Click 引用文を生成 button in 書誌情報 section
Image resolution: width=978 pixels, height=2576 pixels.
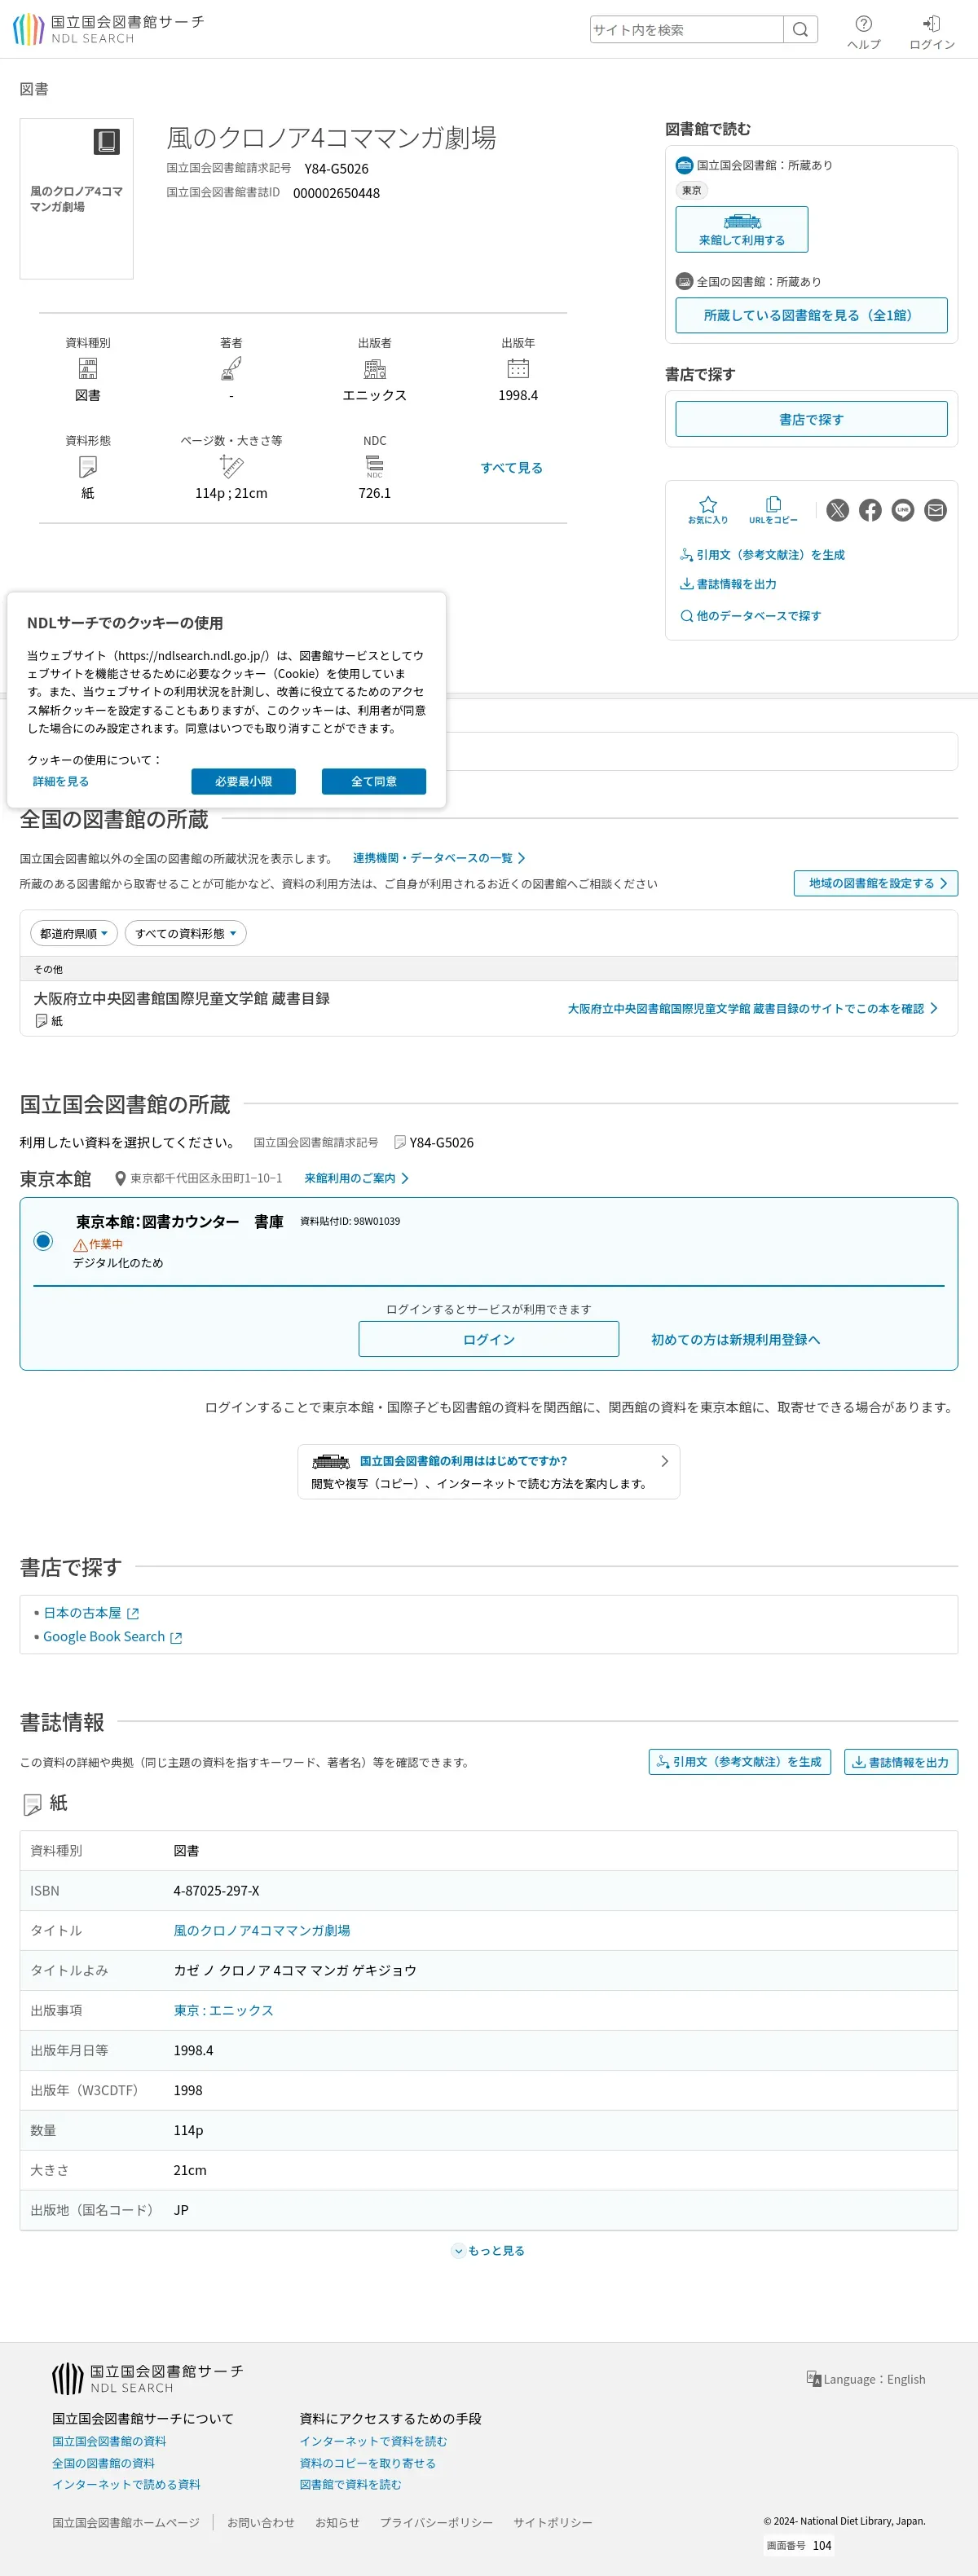740,1762
